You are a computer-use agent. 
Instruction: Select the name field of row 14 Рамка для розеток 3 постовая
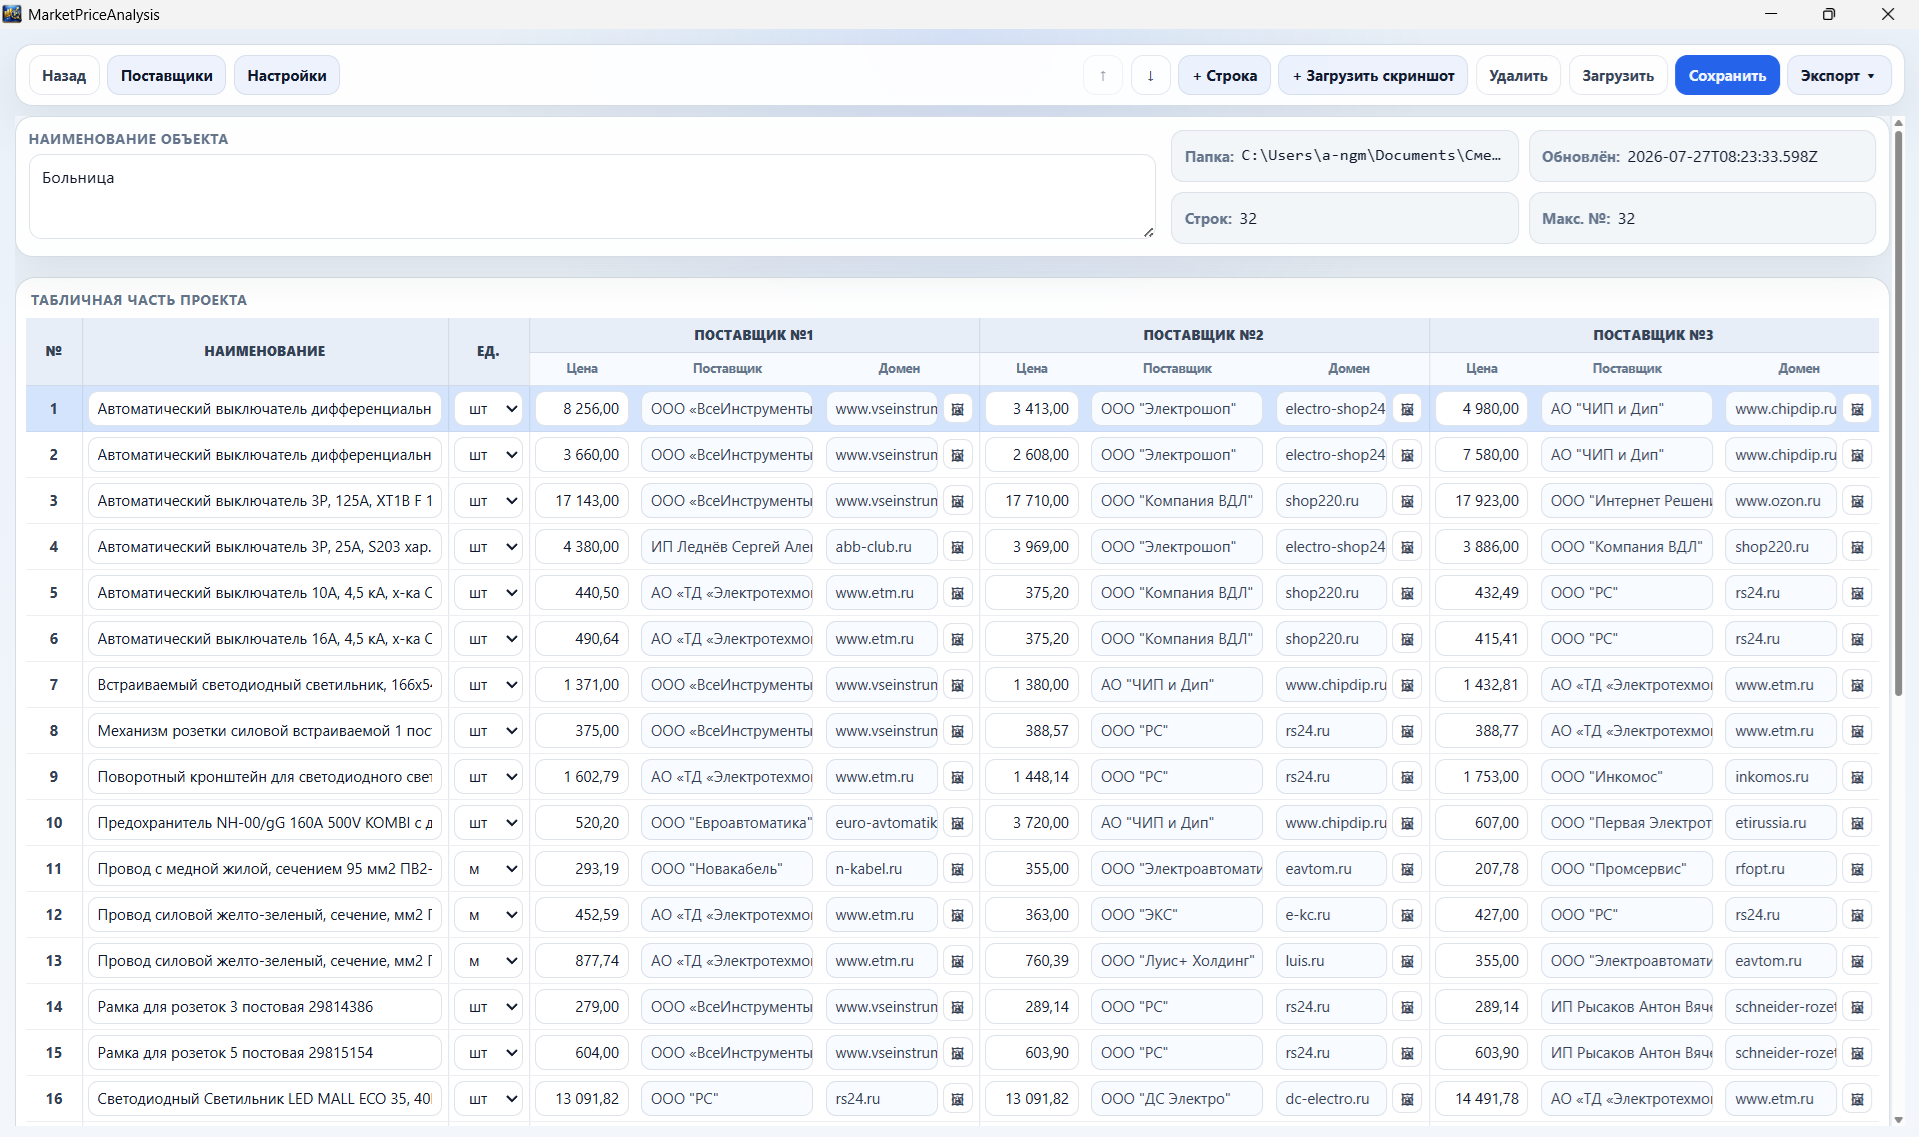(x=265, y=1007)
